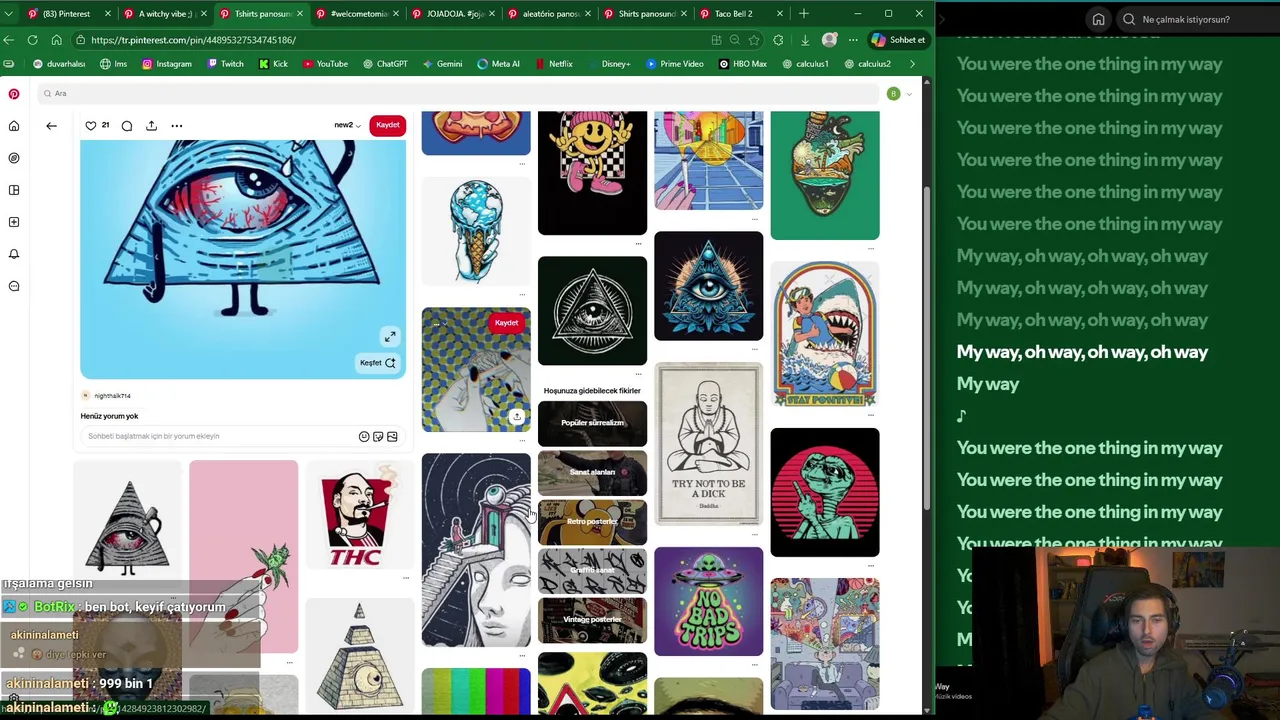Like the pin with the heart icon
This screenshot has width=1280, height=720.
(x=91, y=126)
